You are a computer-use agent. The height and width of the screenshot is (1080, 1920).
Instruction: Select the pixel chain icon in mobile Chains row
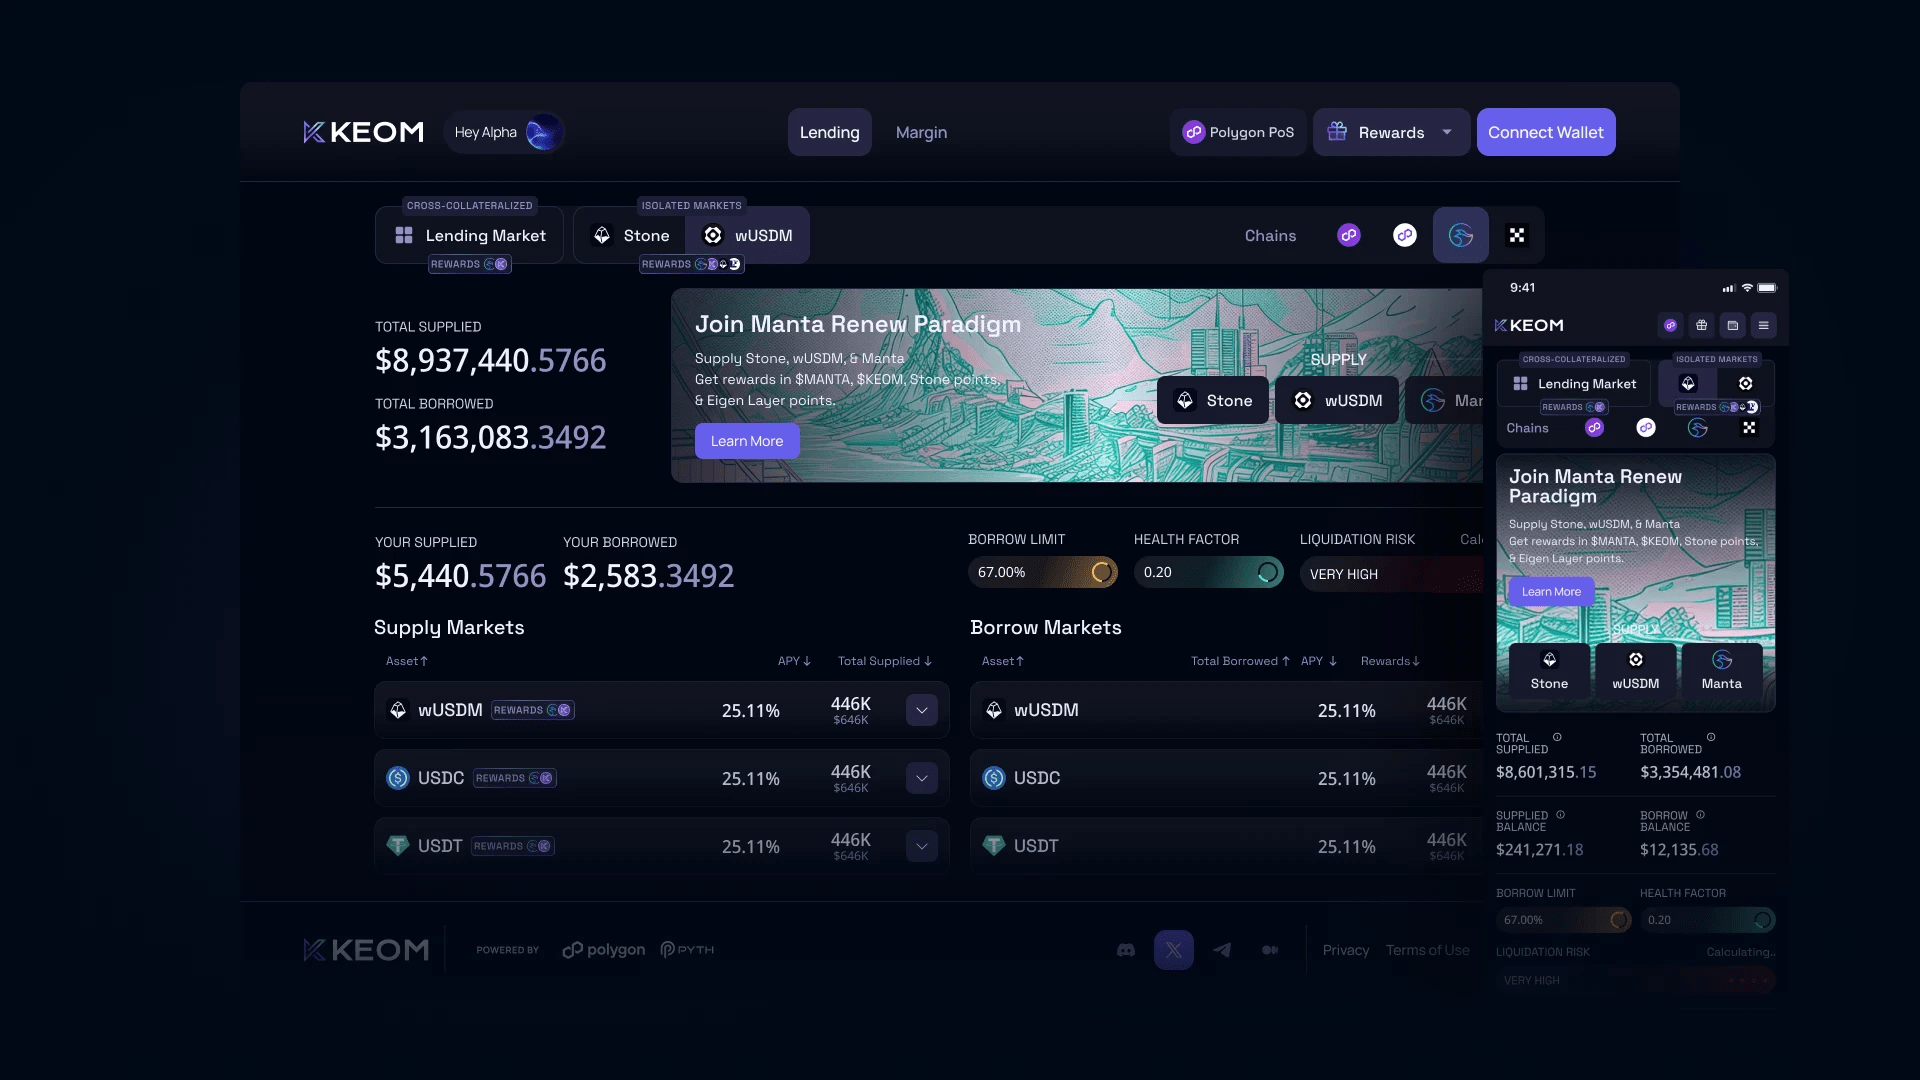pos(1749,428)
